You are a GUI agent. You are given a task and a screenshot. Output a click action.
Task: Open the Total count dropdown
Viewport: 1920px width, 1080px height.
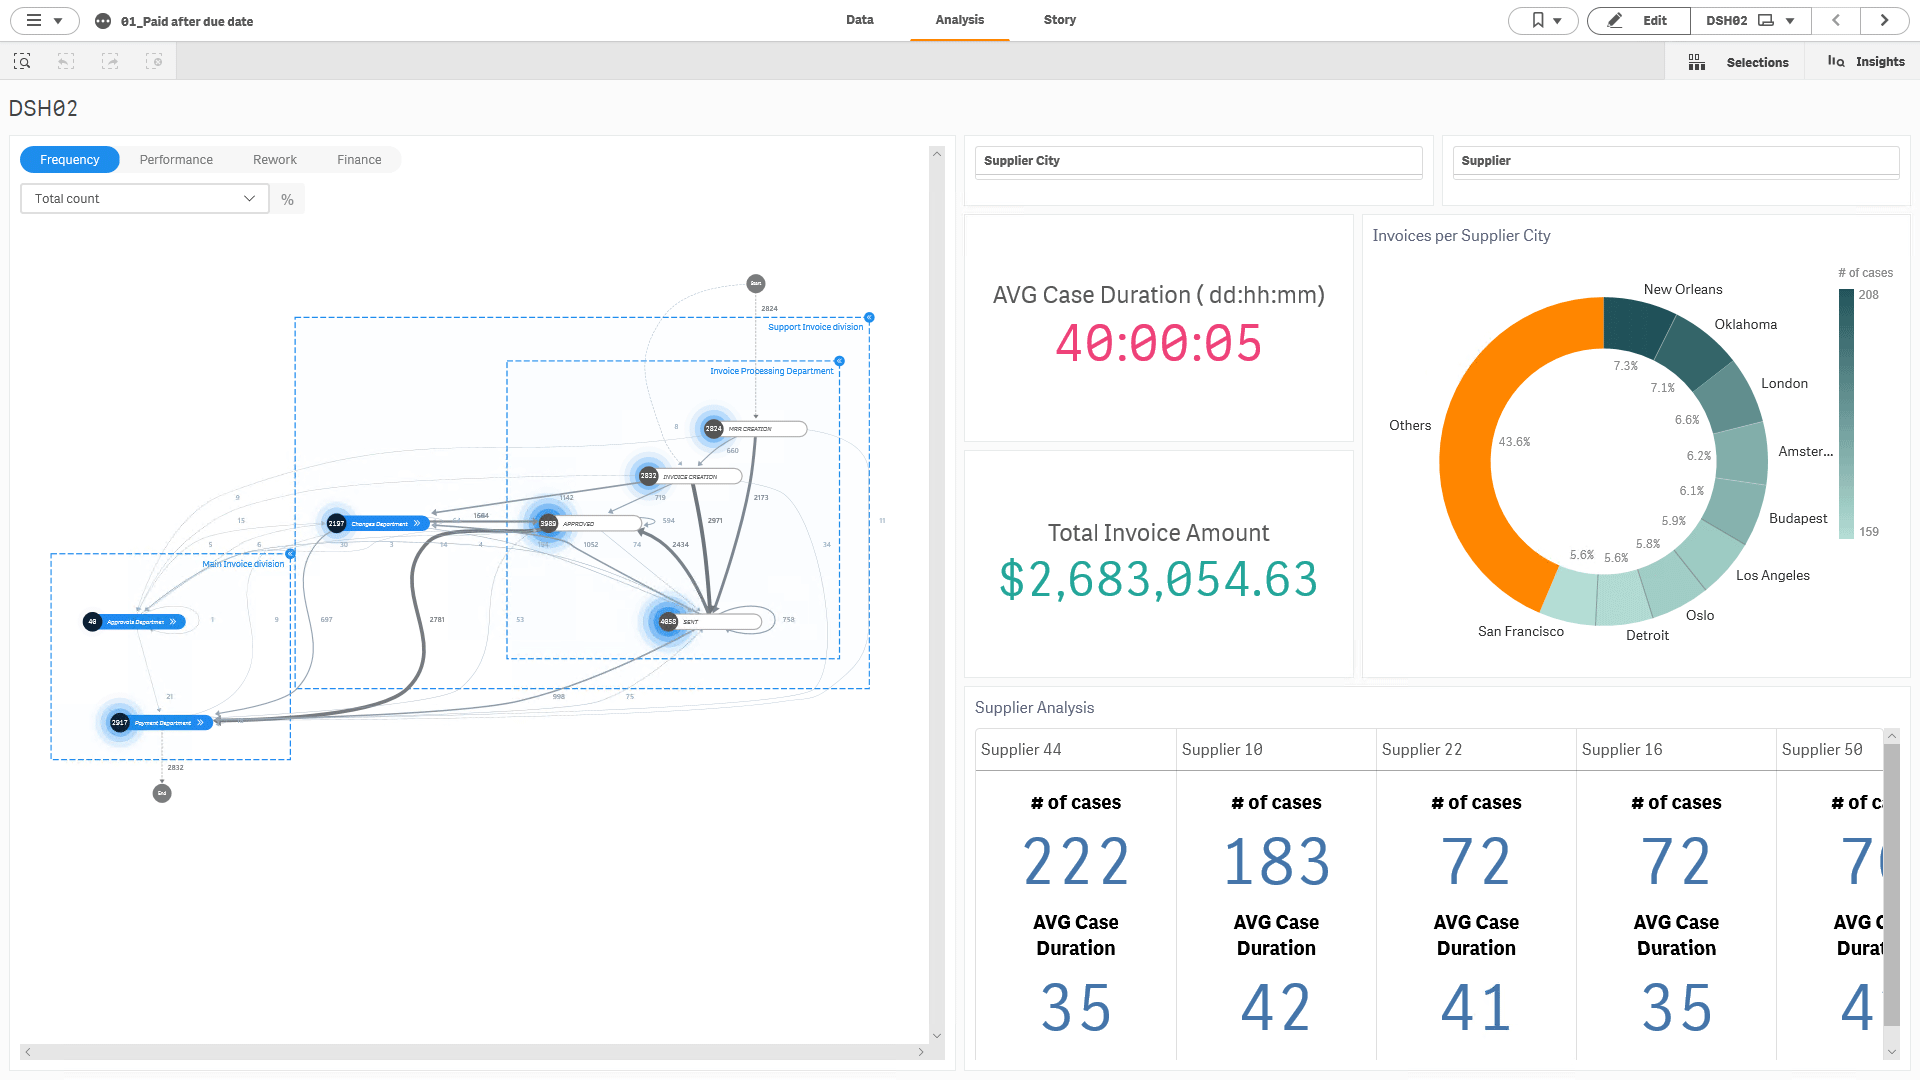[x=145, y=199]
